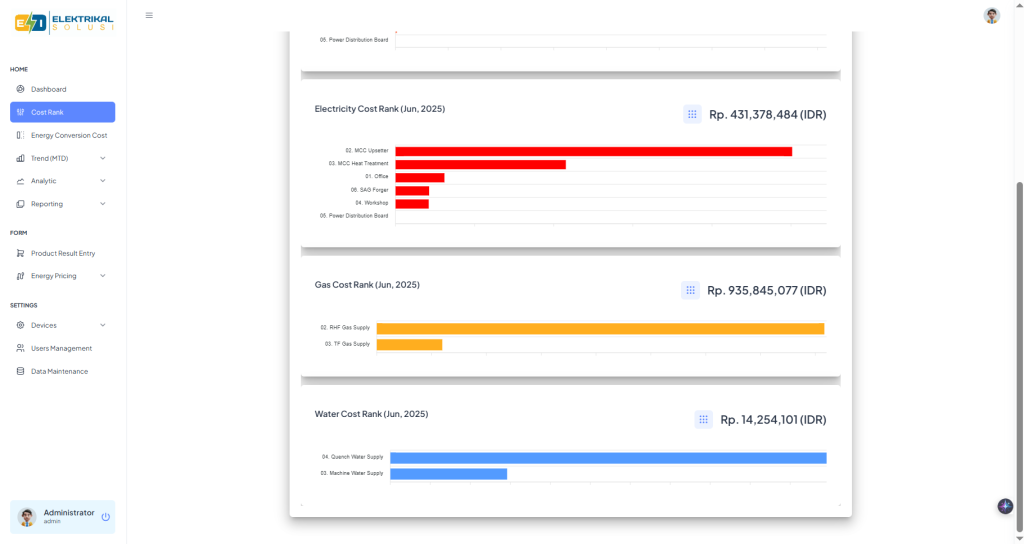Open Data Maintenance settings
Screen dimensions: 1024x544
pyautogui.click(x=59, y=371)
